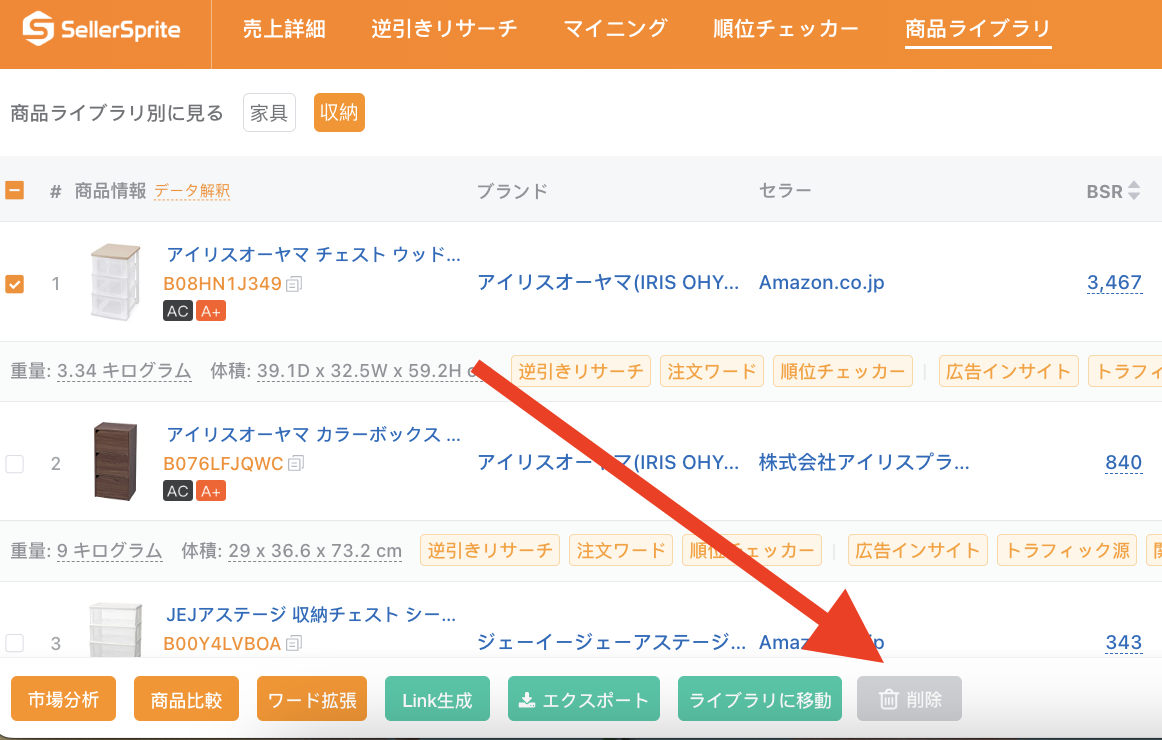This screenshot has height=740, width=1162.
Task: Select the 家具 library filter
Action: 269,113
